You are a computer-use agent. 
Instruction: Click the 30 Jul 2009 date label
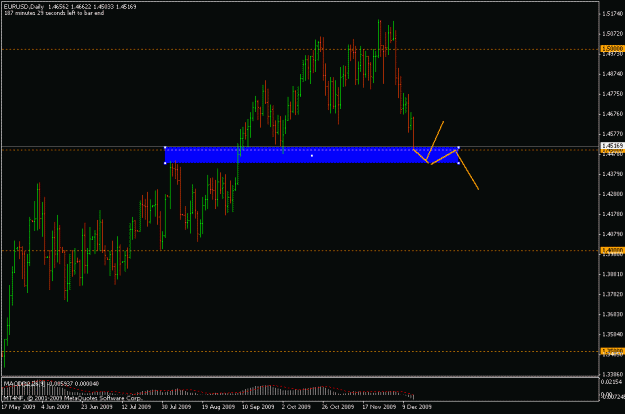(177, 407)
